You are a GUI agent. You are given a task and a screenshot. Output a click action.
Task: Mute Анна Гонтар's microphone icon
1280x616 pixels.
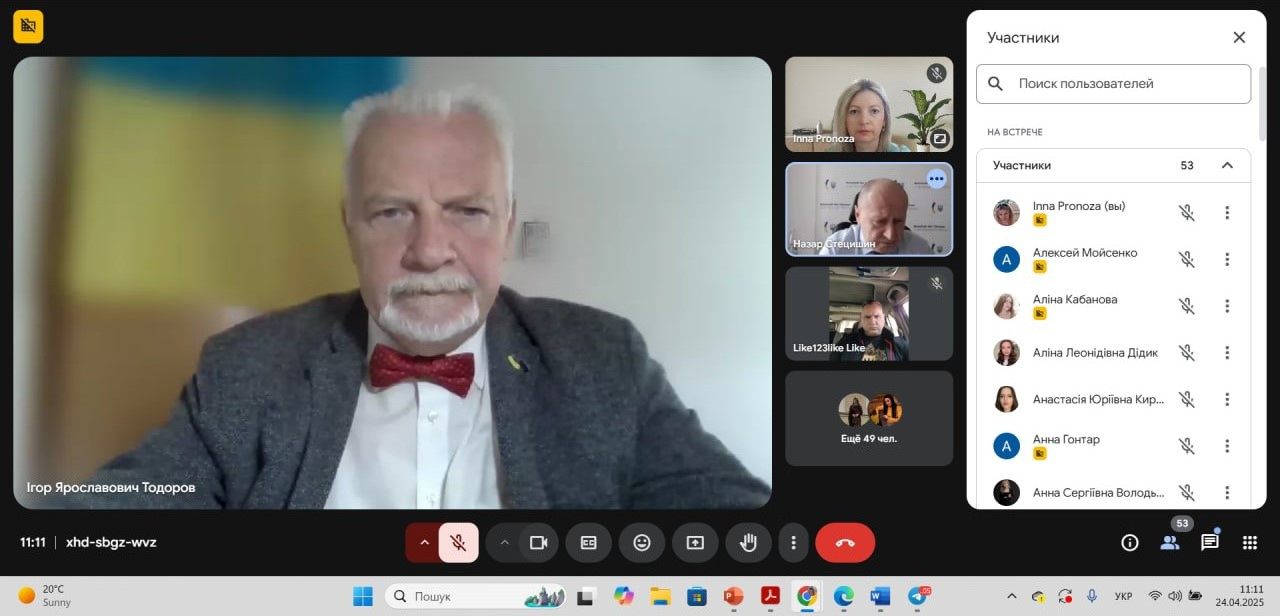point(1186,446)
